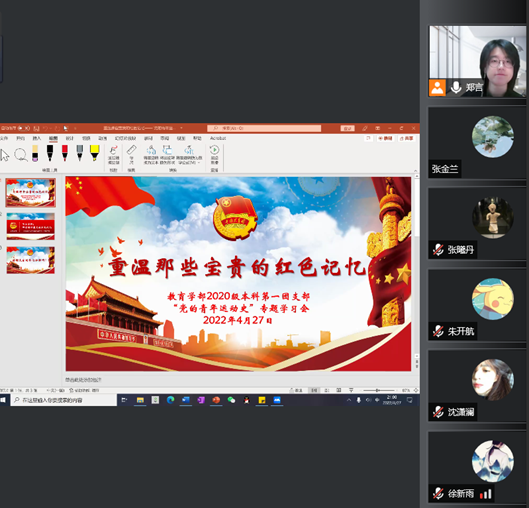
Task: Collapse the ribbon with the chevron
Action: 416,170
